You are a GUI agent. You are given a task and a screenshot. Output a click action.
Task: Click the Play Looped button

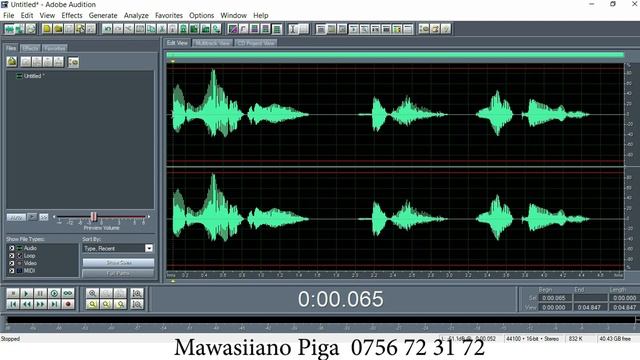pos(68,293)
